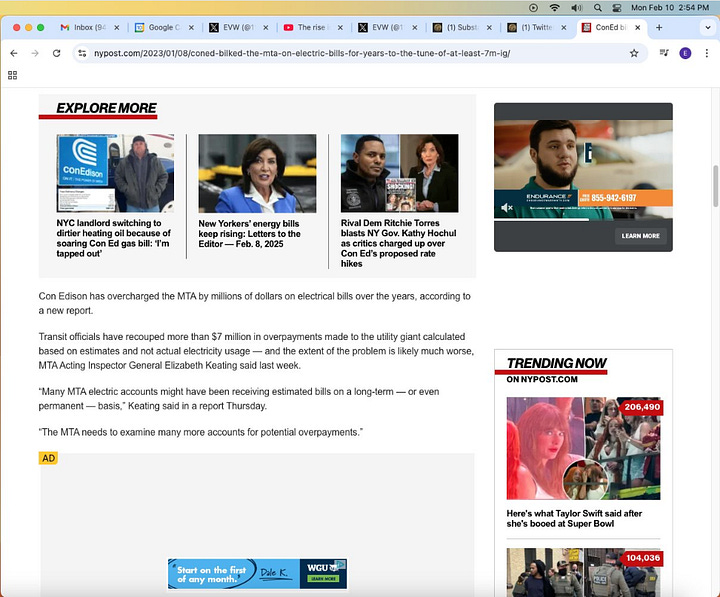Image resolution: width=720 pixels, height=597 pixels.
Task: Click the WGU 'Start on the first' banner ad
Action: [257, 574]
